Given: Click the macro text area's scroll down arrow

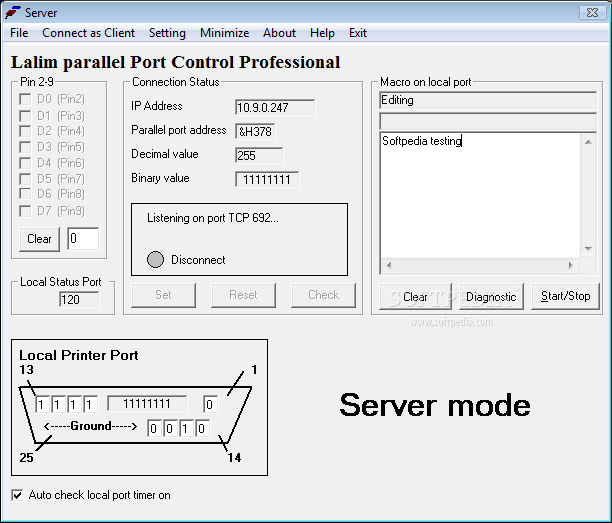Looking at the screenshot, I should tap(588, 249).
